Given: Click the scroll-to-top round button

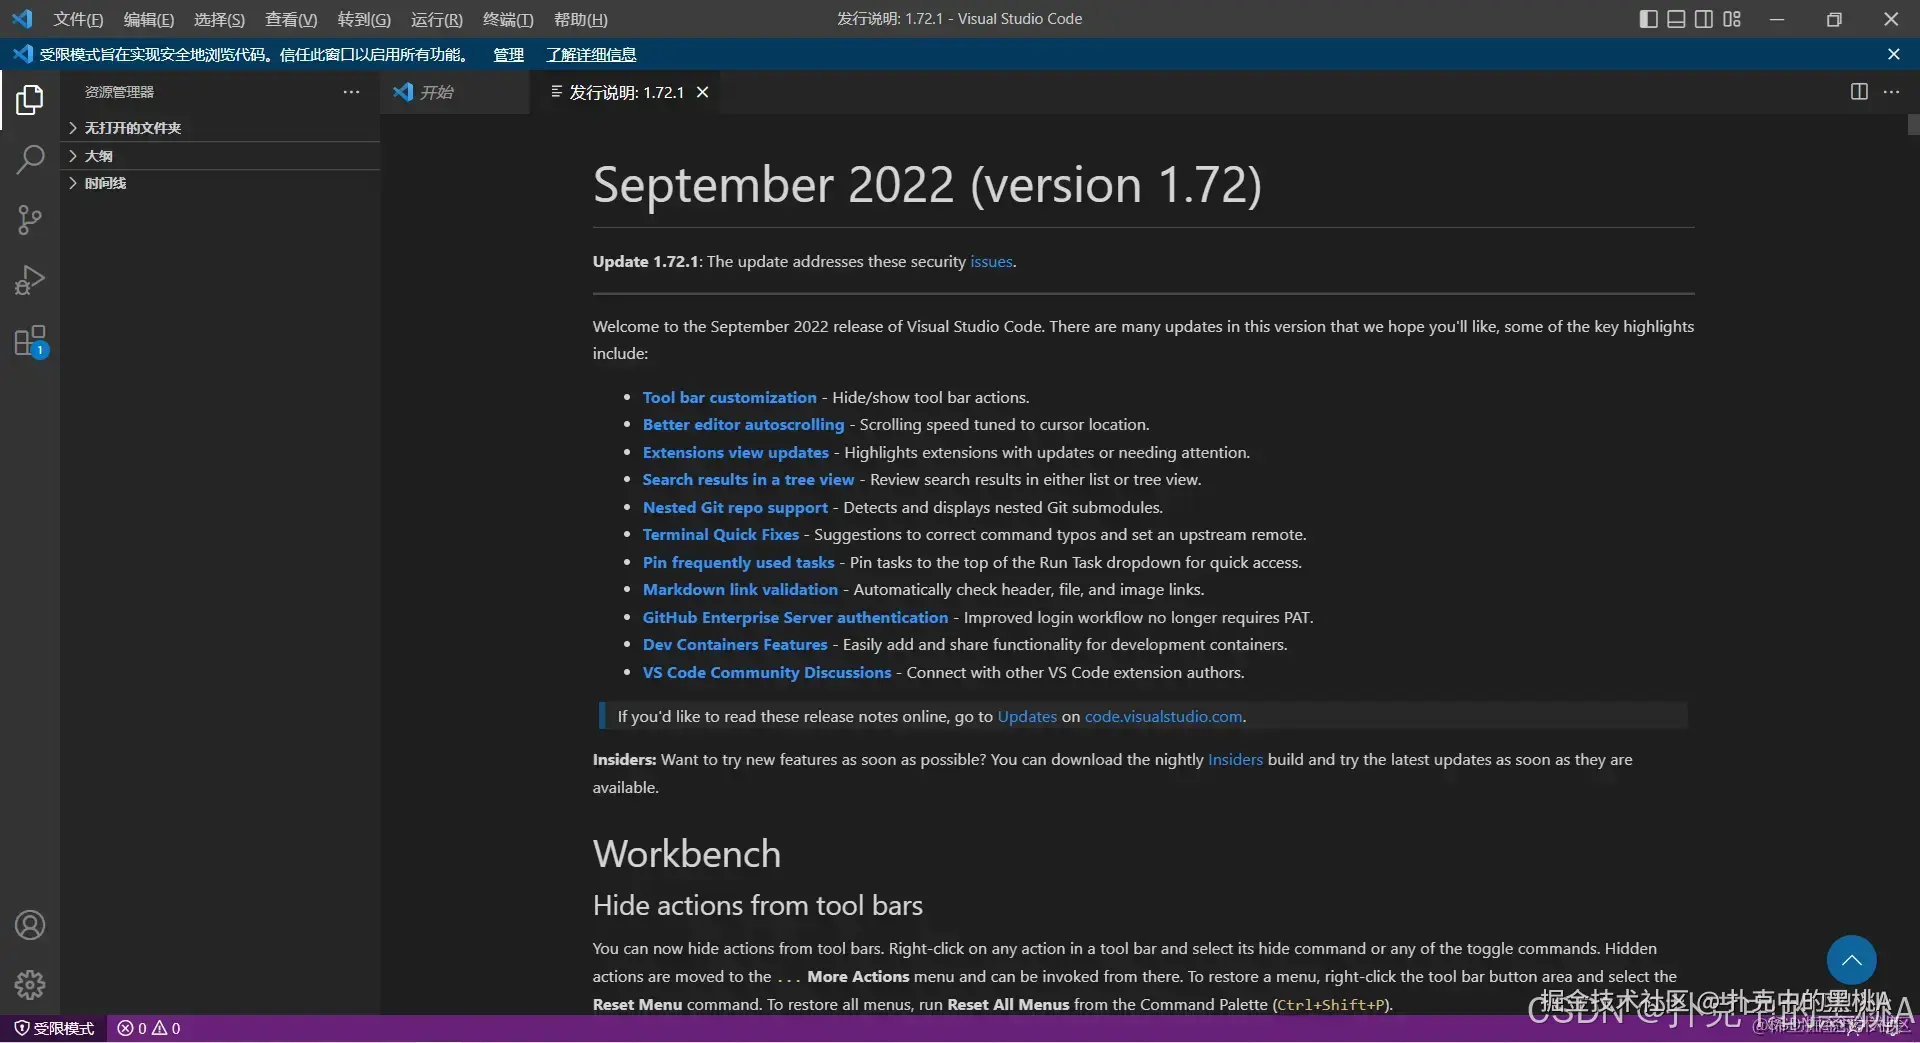Looking at the screenshot, I should (1851, 960).
